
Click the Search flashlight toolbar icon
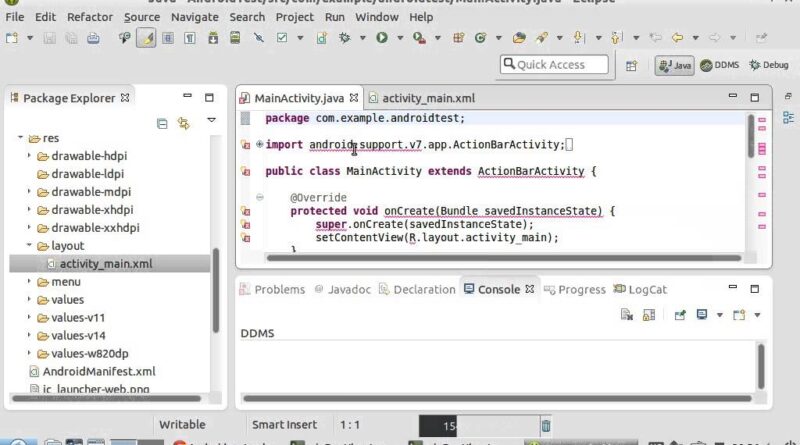pos(542,38)
